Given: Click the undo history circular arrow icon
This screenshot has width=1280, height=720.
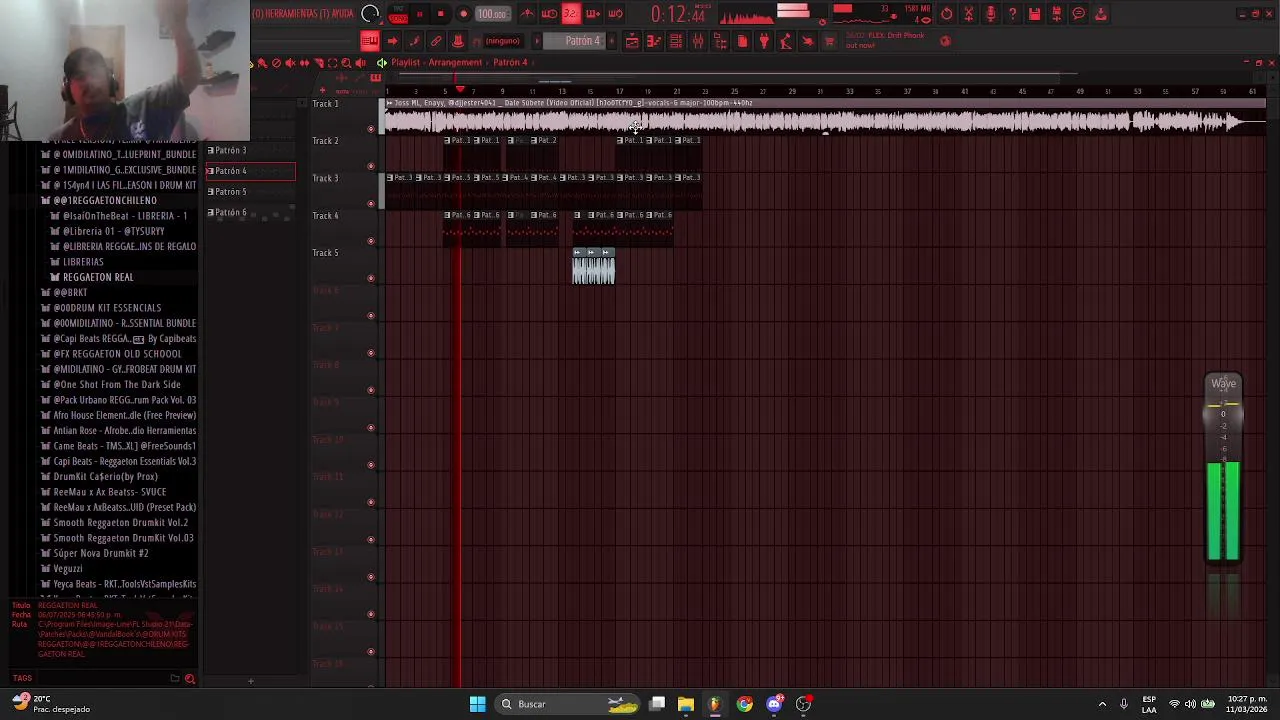Looking at the screenshot, I should (x=946, y=14).
